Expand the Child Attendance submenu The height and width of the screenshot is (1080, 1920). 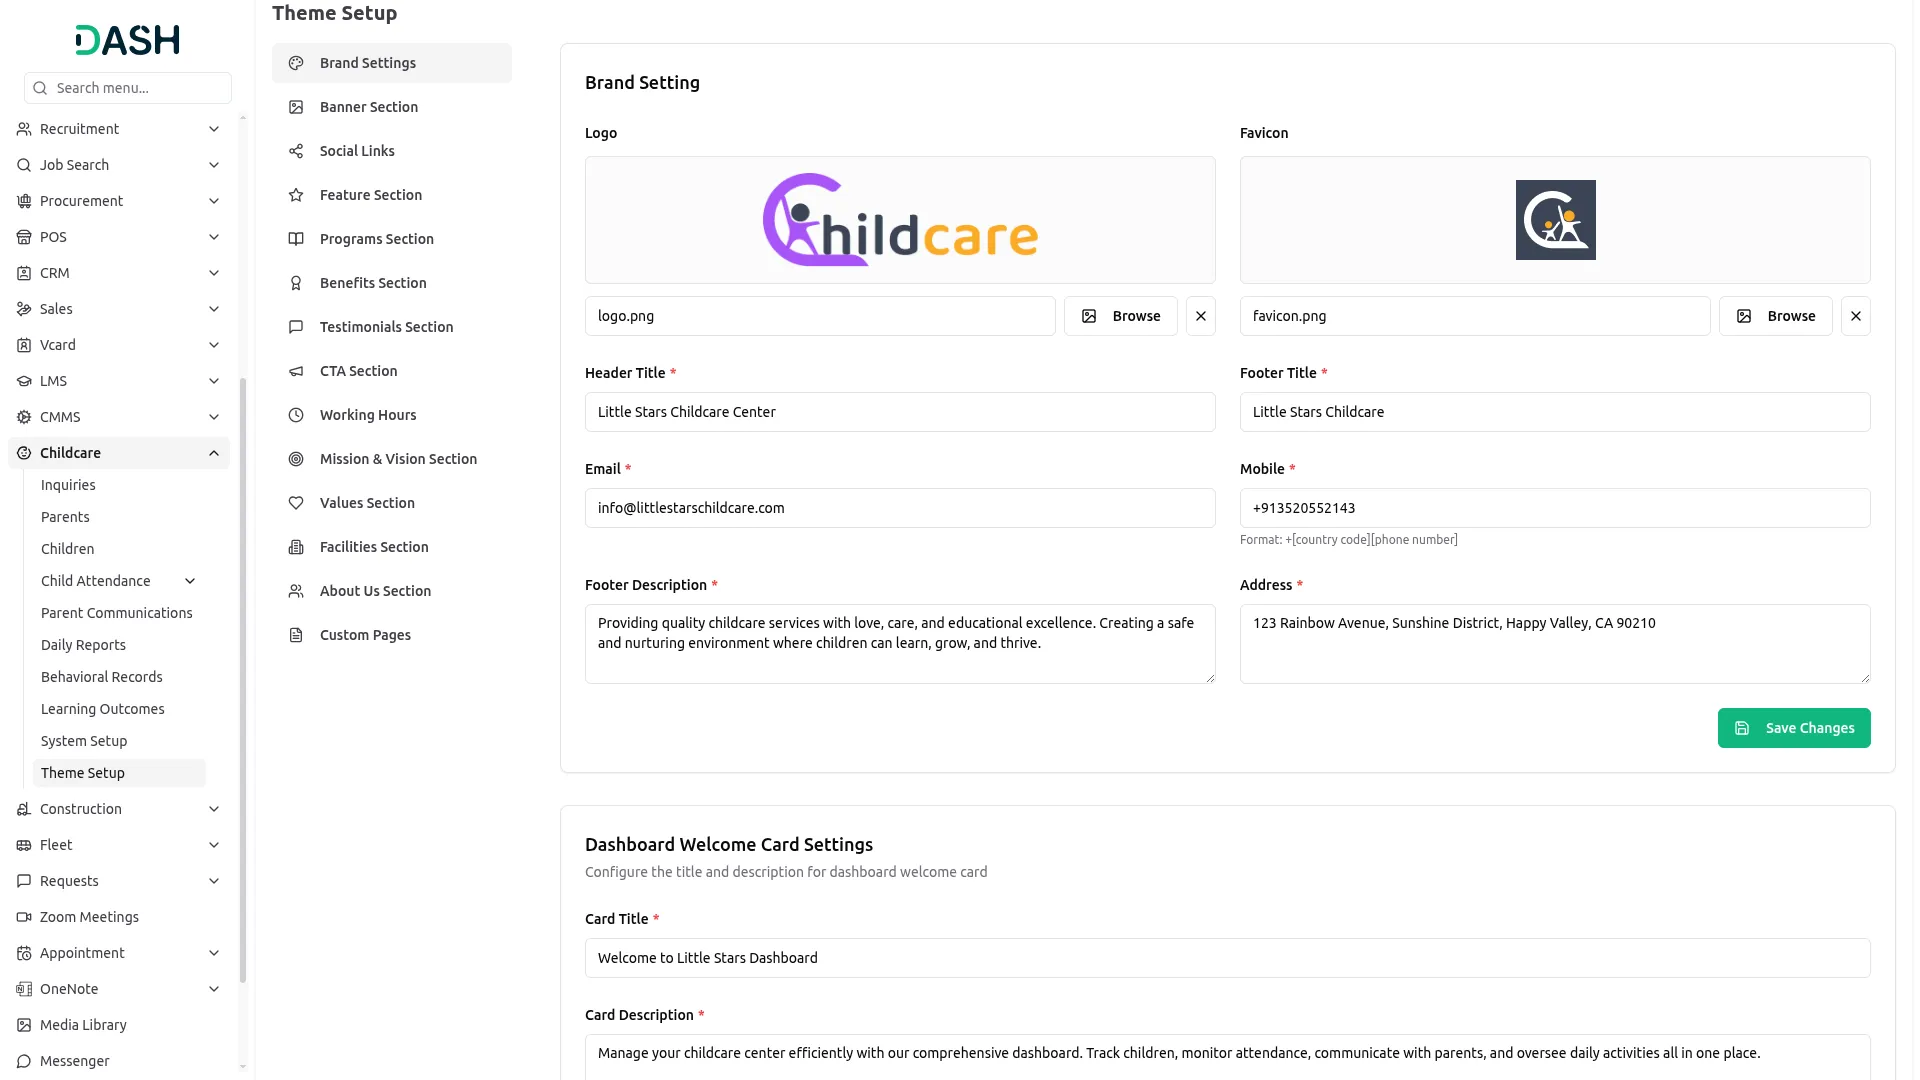coord(190,580)
